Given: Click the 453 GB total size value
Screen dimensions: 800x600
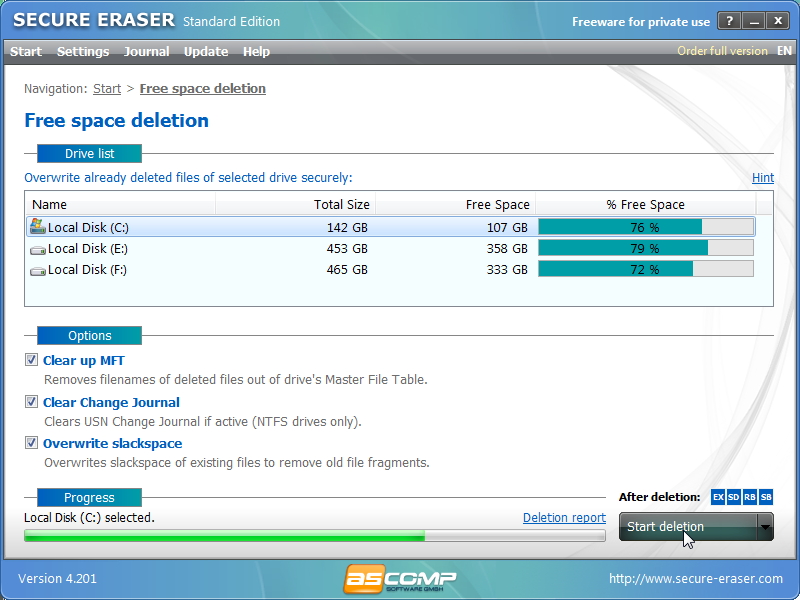Looking at the screenshot, I should point(347,248).
